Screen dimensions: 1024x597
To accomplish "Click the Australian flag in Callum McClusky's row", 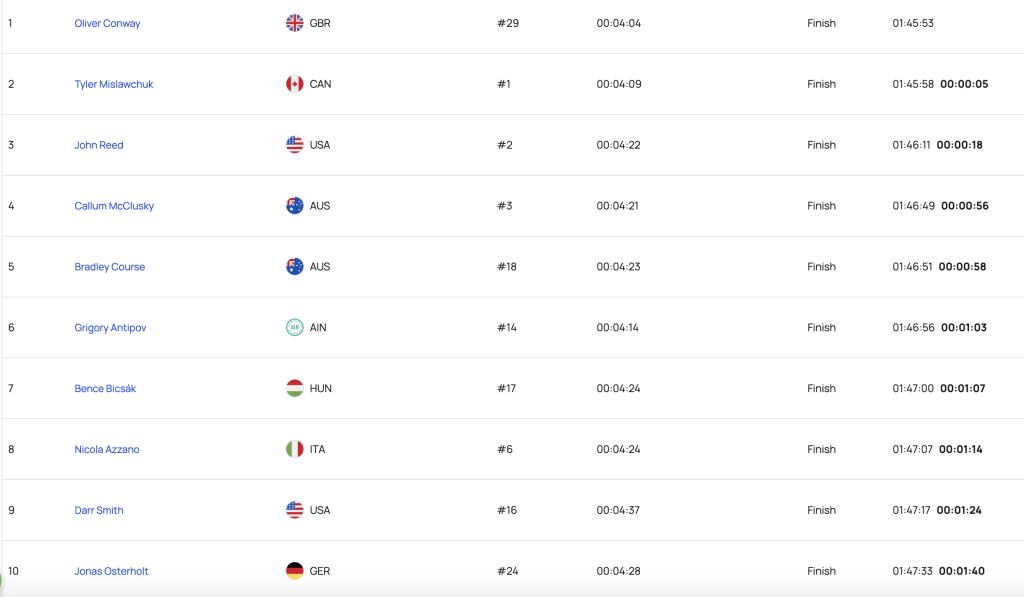I will pyautogui.click(x=295, y=205).
